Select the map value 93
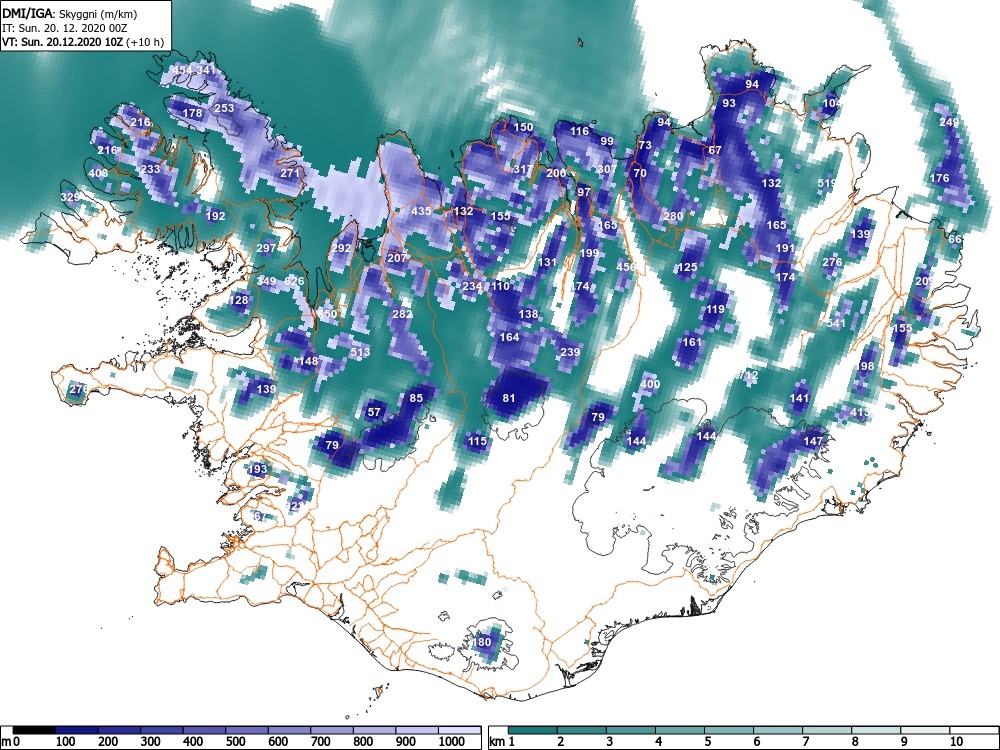 click(x=729, y=103)
